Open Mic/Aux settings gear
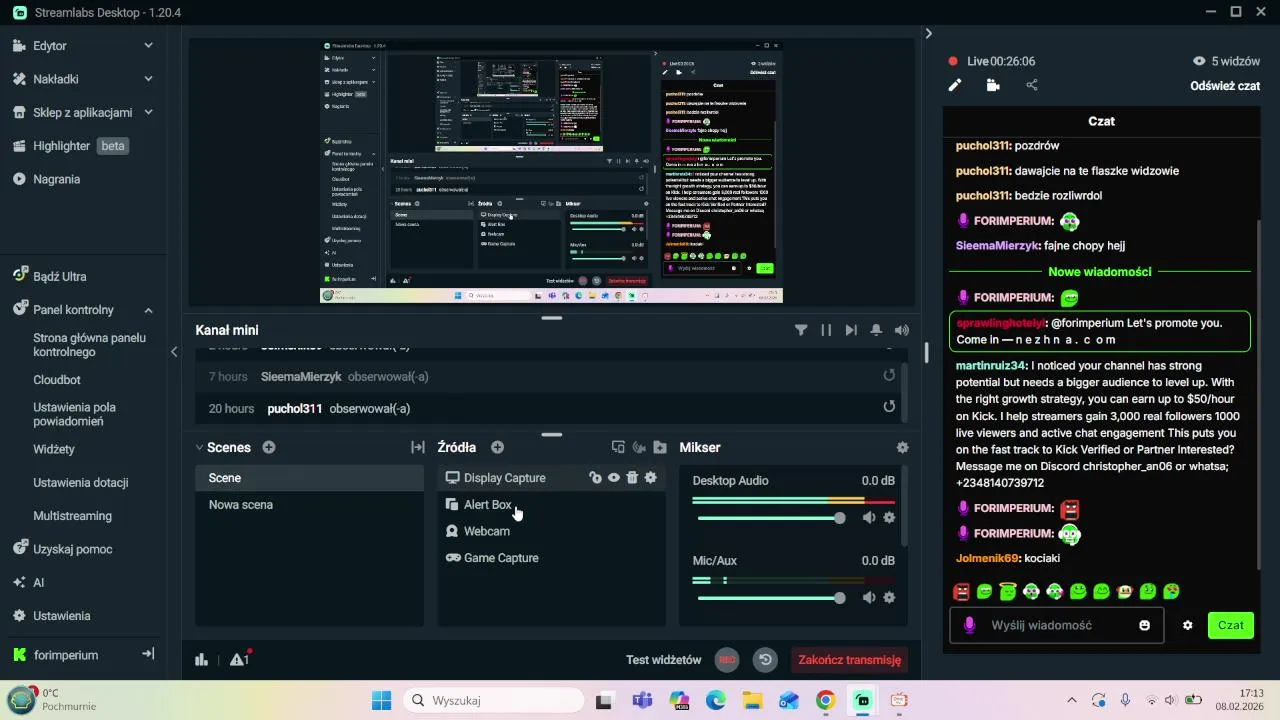The width and height of the screenshot is (1280, 720). click(x=889, y=598)
